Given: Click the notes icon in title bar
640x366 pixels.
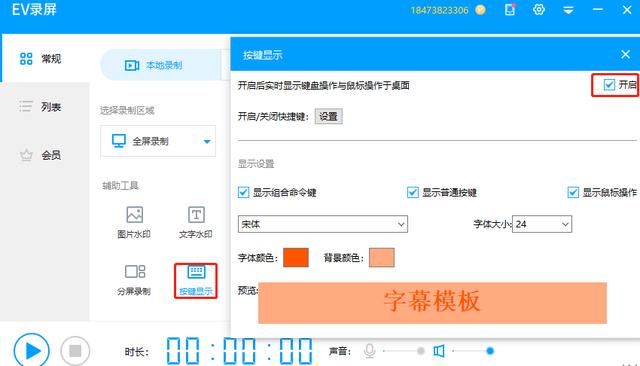Looking at the screenshot, I should pos(510,9).
